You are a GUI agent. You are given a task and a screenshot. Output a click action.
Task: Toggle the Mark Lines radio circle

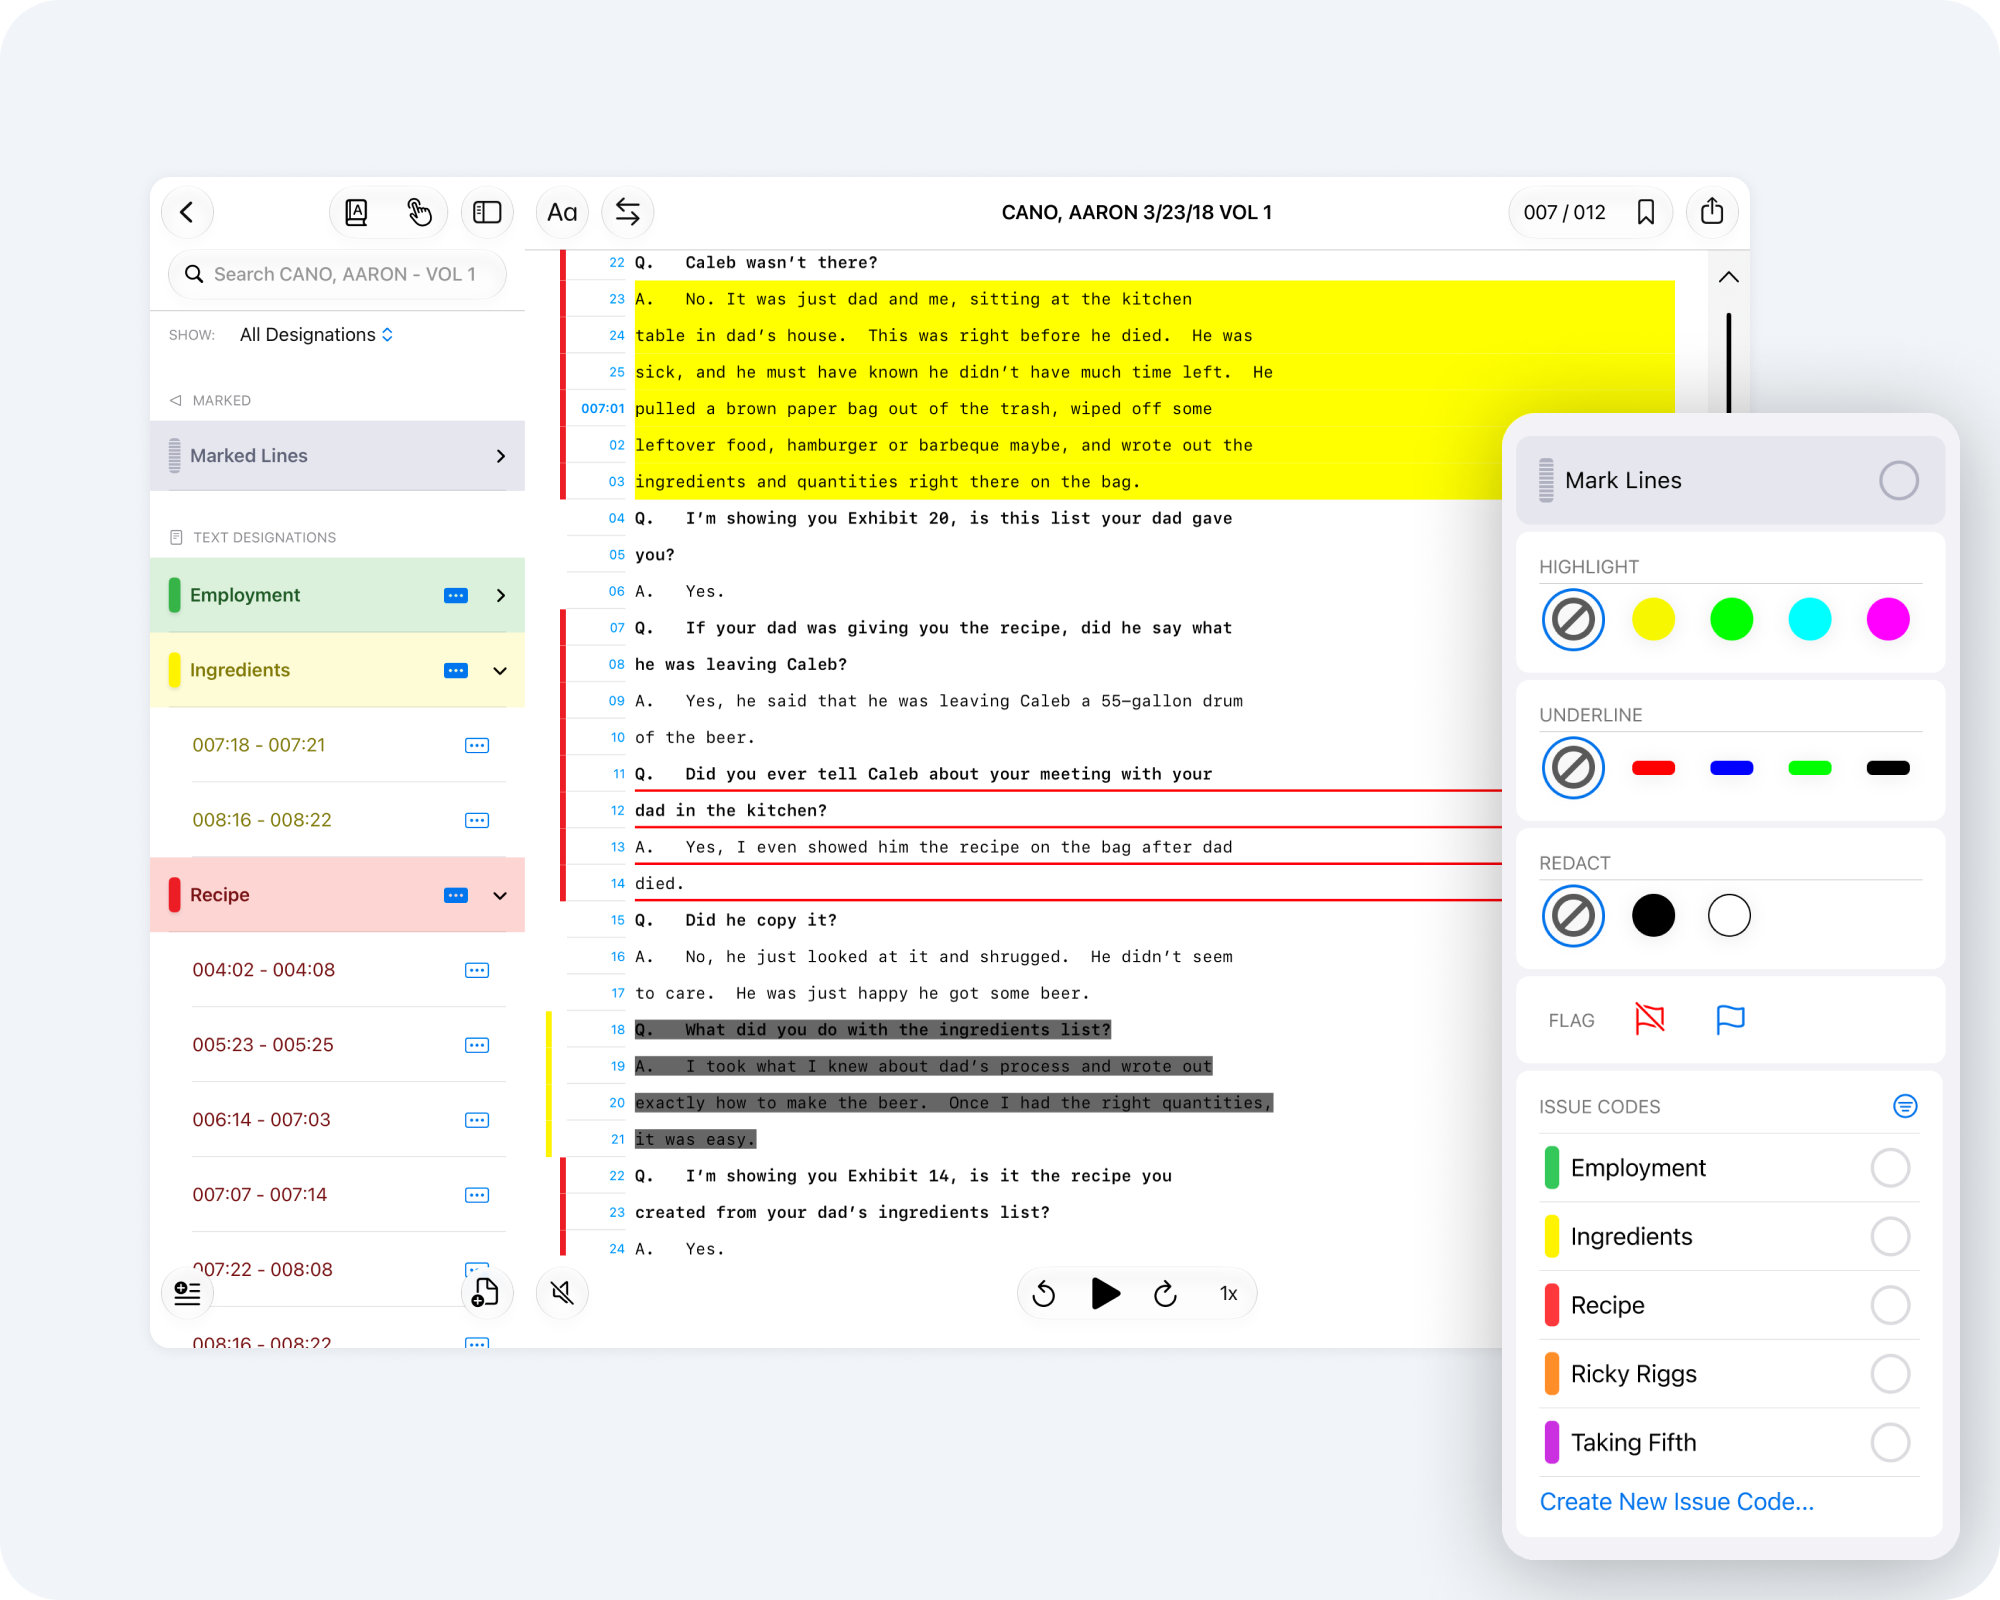click(x=1898, y=480)
